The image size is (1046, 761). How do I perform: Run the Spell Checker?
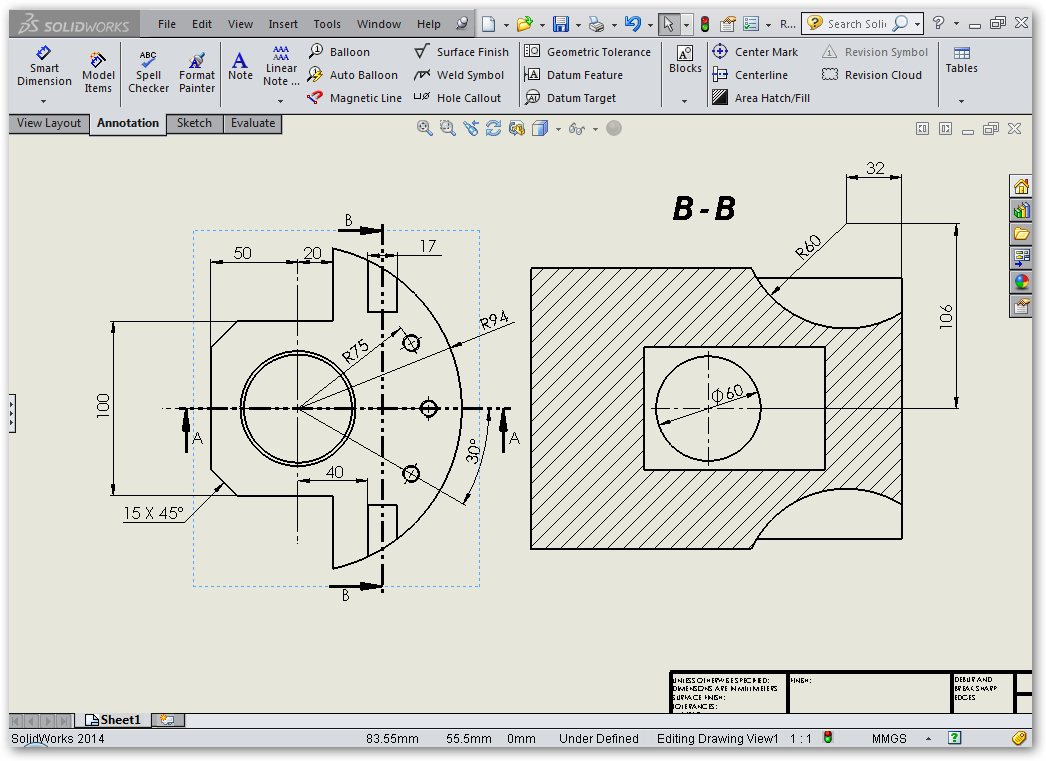[148, 72]
